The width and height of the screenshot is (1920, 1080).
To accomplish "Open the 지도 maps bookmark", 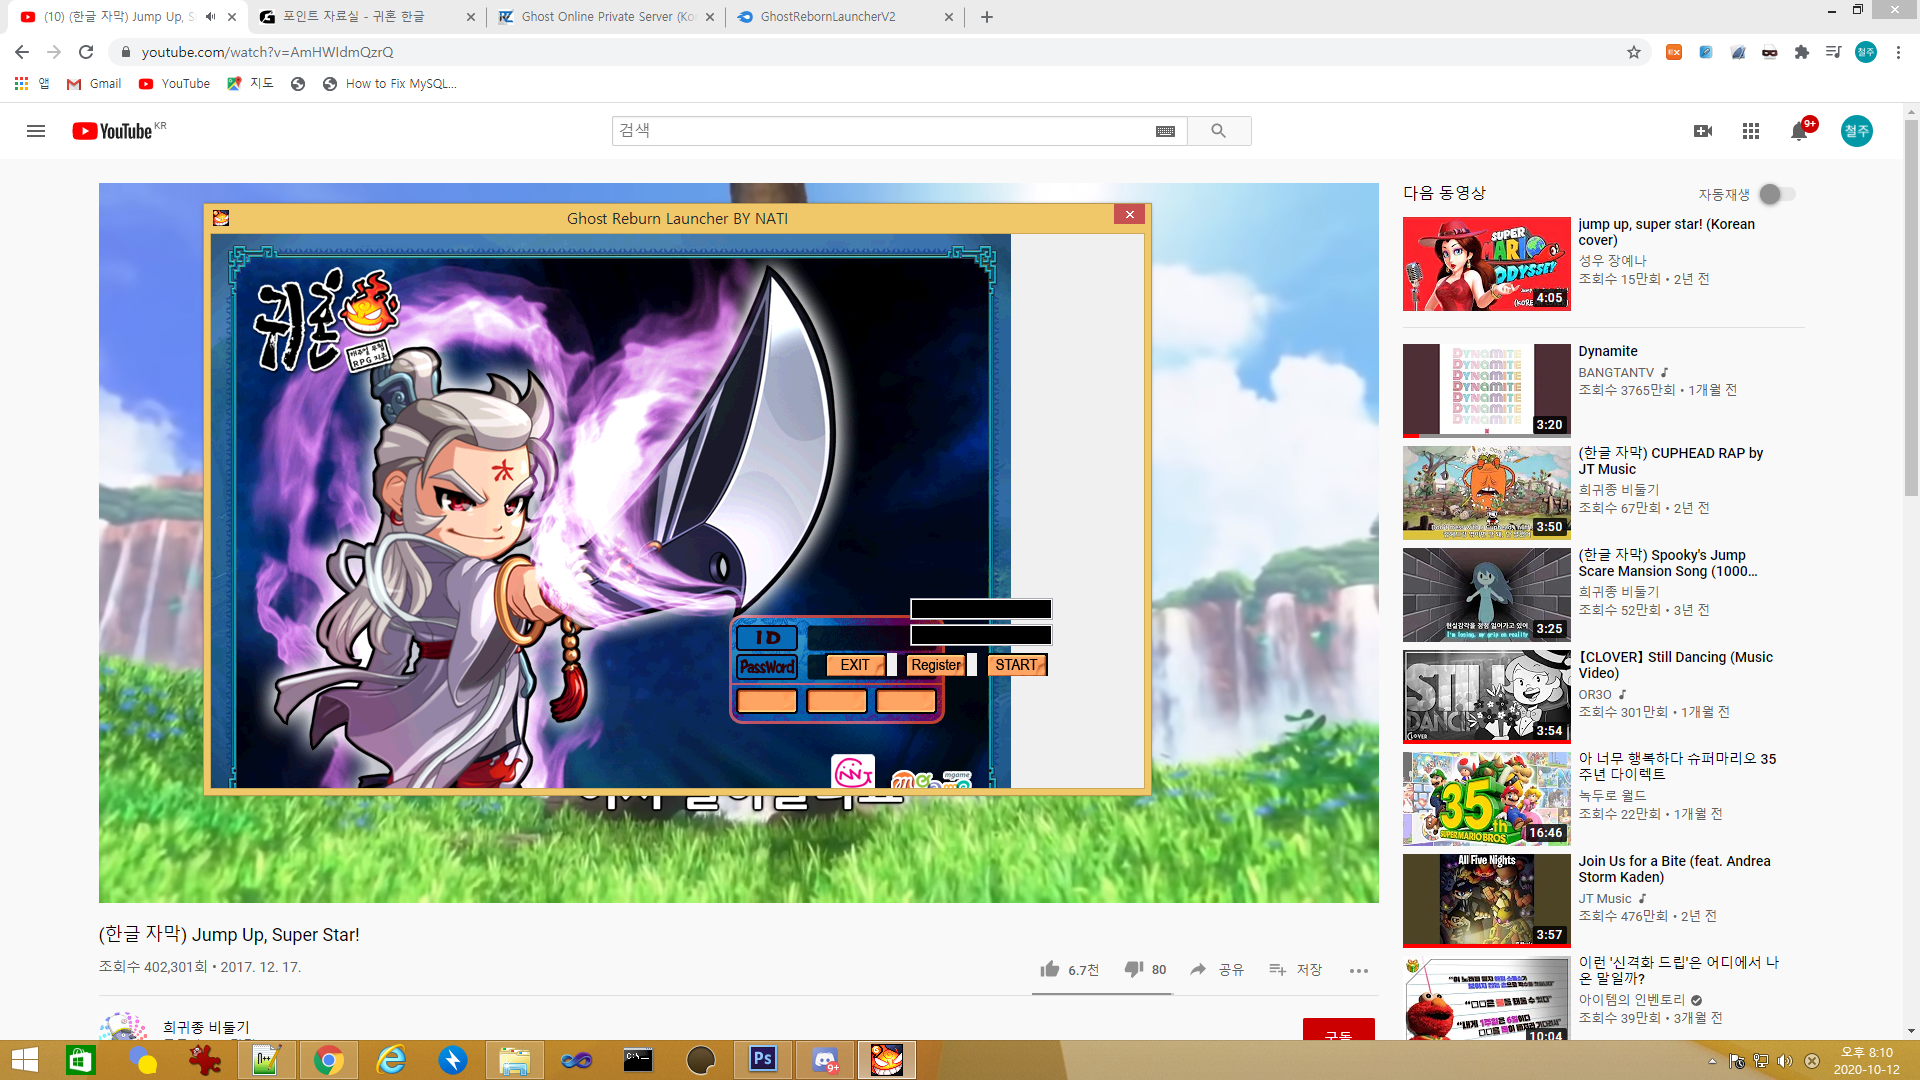I will tap(250, 84).
